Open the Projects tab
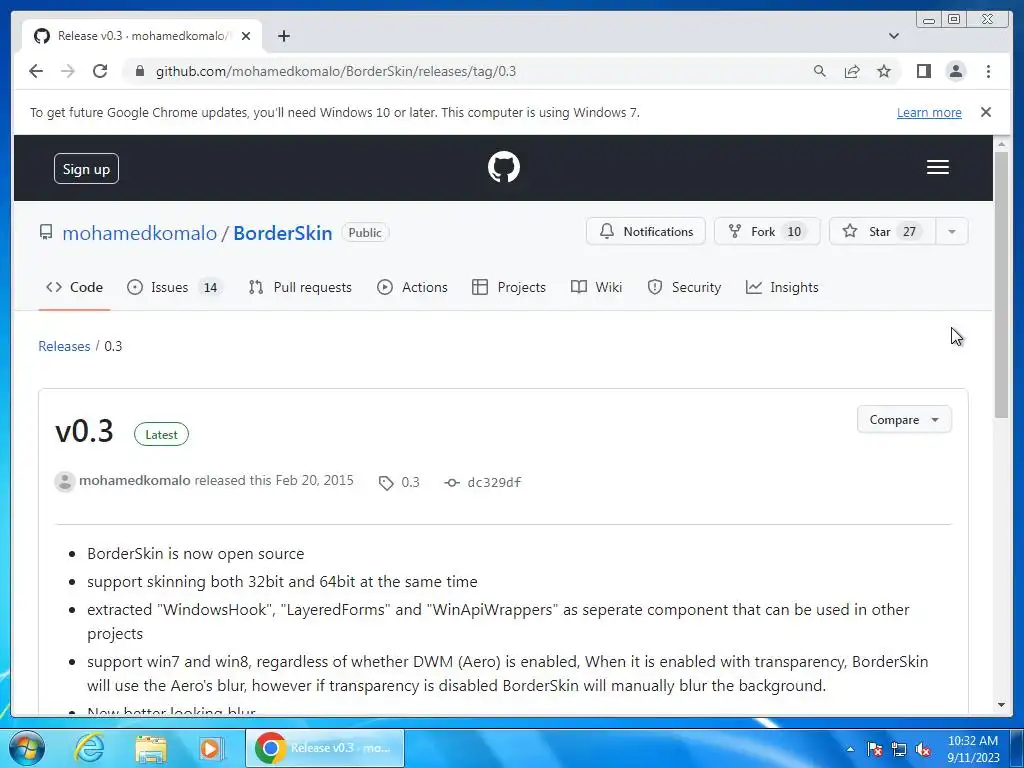The height and width of the screenshot is (768, 1024). (x=509, y=287)
